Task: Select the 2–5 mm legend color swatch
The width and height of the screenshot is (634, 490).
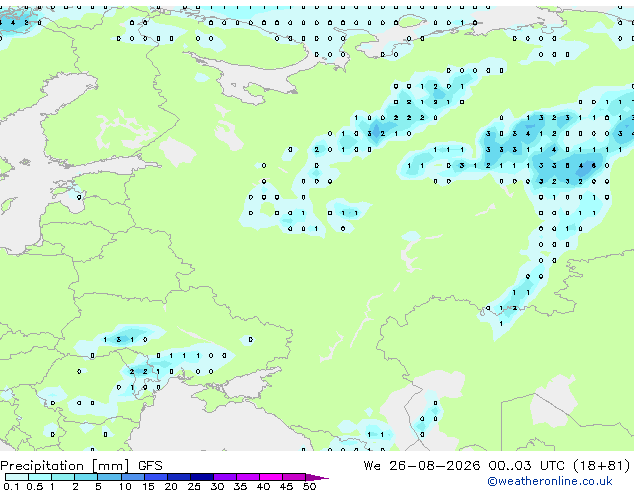Action: [x=86, y=477]
